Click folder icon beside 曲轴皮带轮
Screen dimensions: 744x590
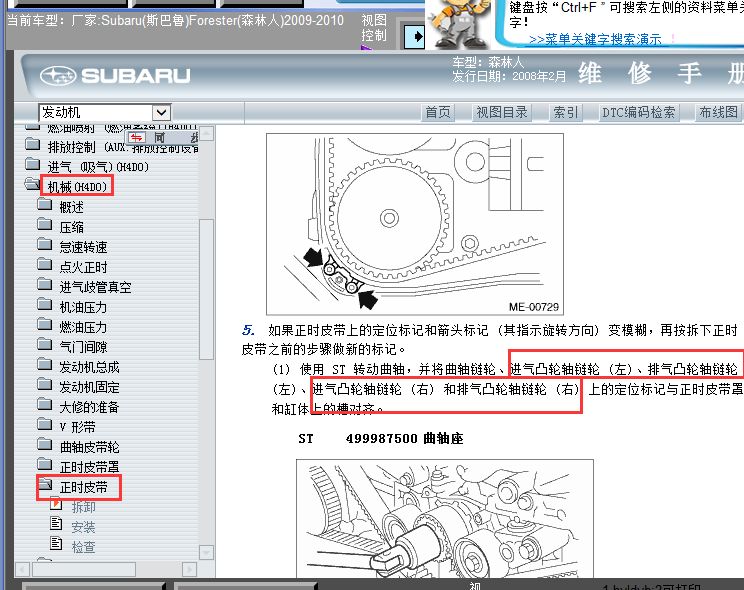45,444
